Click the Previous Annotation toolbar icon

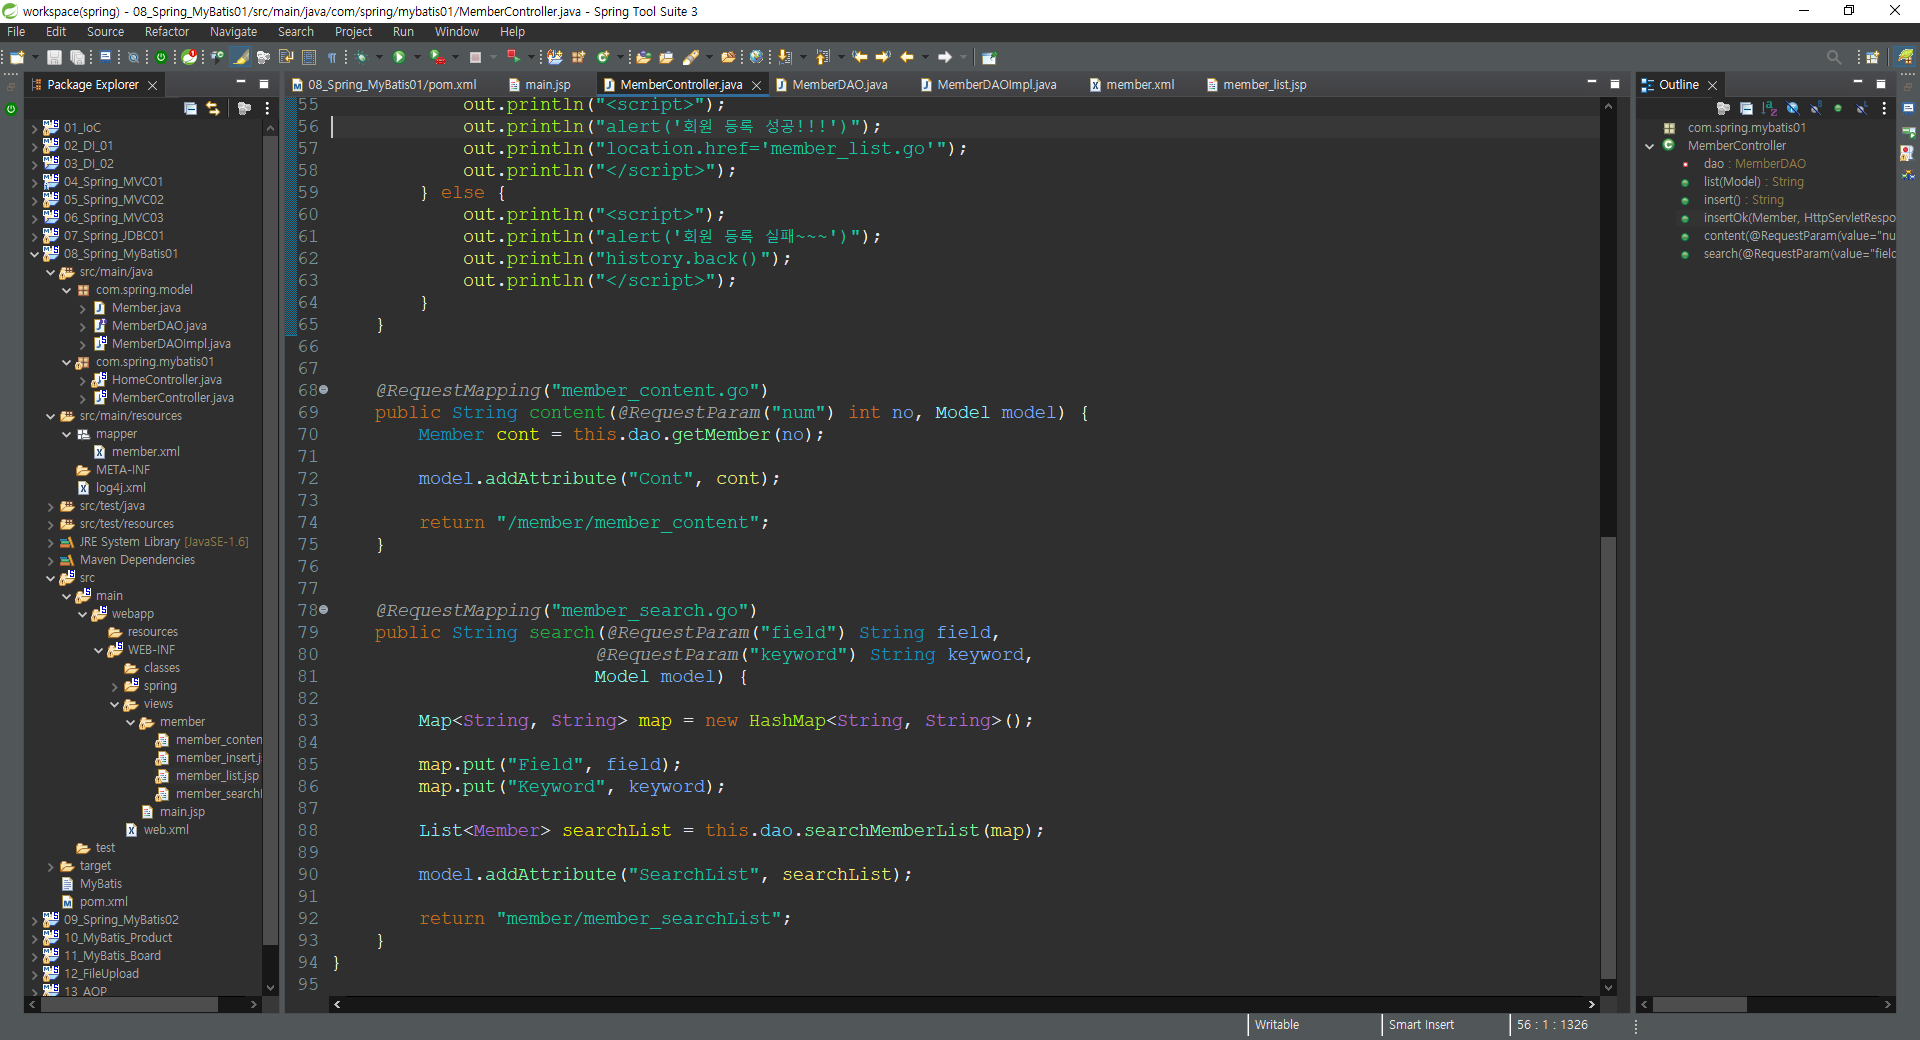click(x=823, y=57)
